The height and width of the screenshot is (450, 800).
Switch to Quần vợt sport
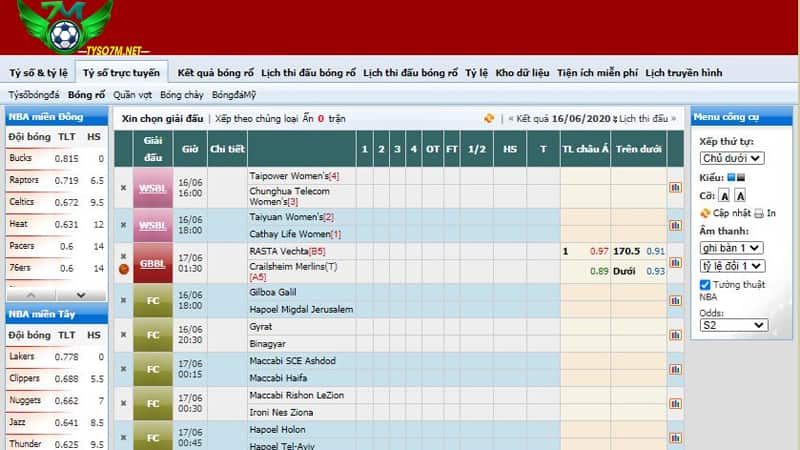click(133, 95)
